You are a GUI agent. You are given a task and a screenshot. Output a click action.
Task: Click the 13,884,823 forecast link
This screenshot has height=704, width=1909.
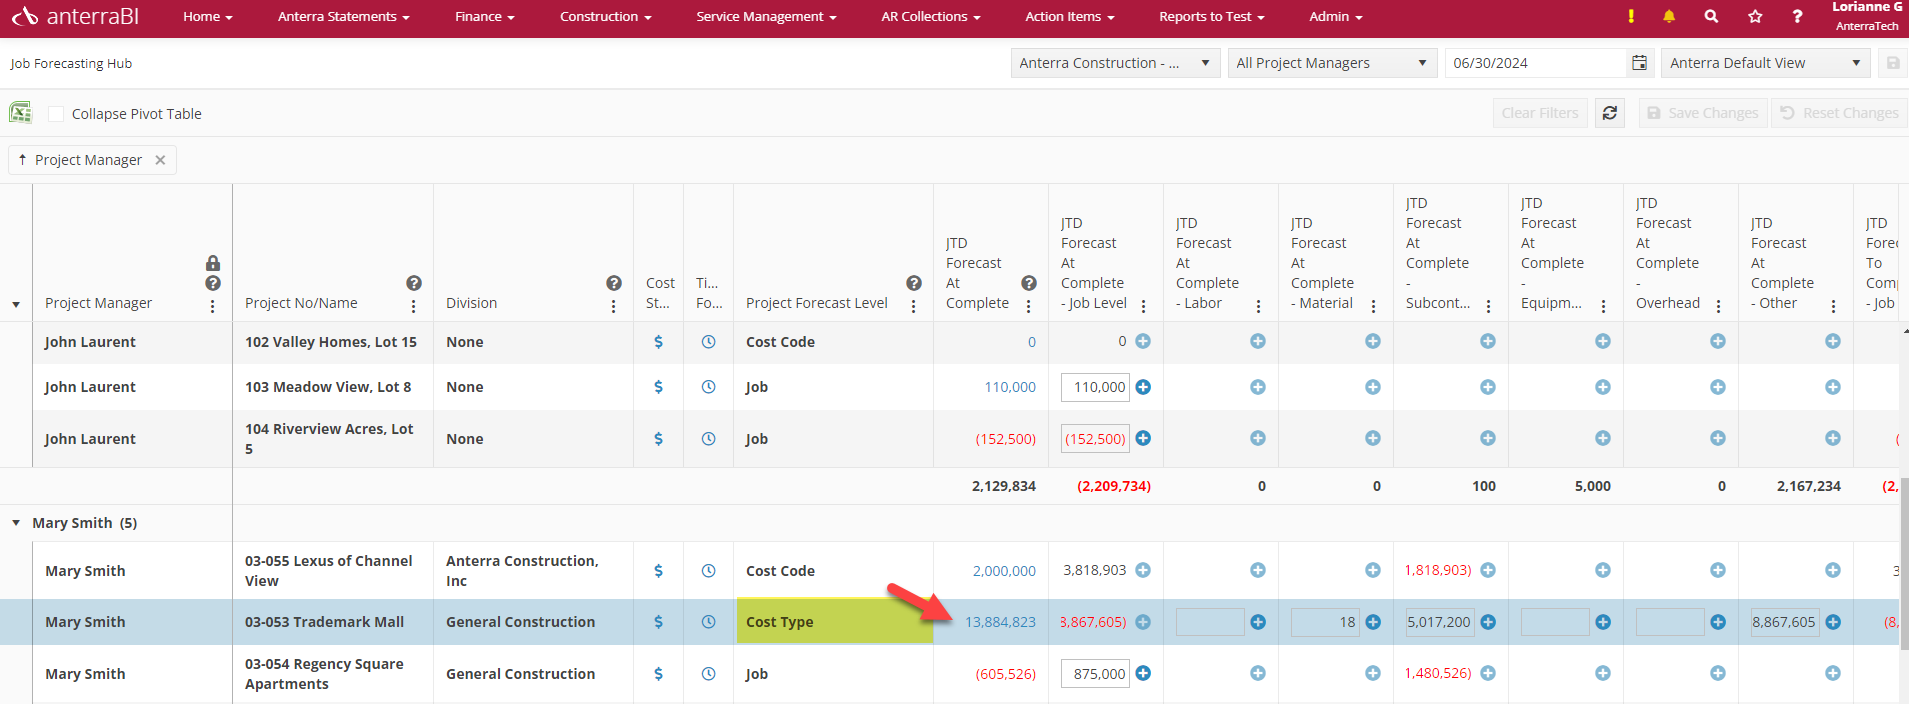(x=1000, y=622)
